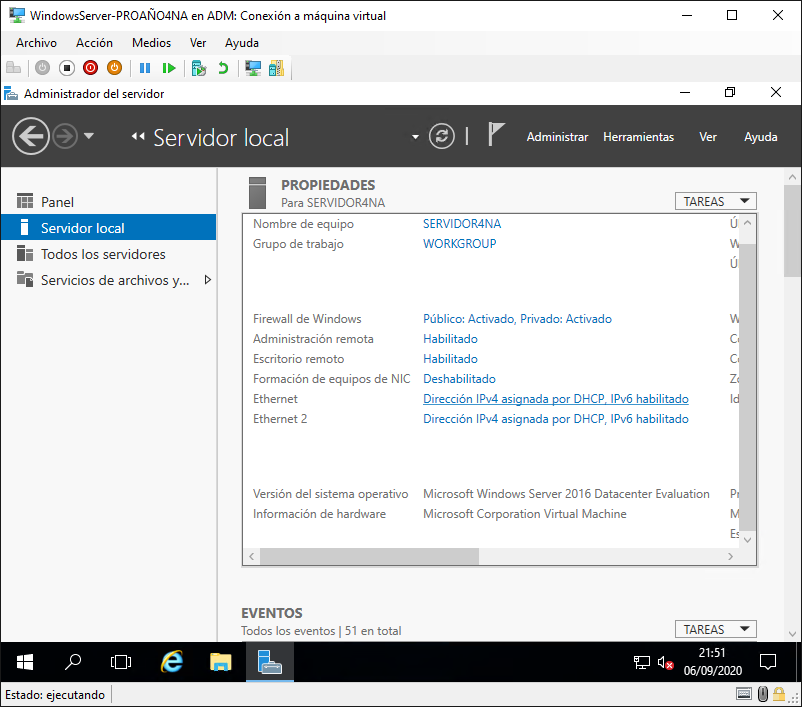Image resolution: width=802 pixels, height=707 pixels.
Task: Select Panel in the sidebar
Action: point(108,202)
